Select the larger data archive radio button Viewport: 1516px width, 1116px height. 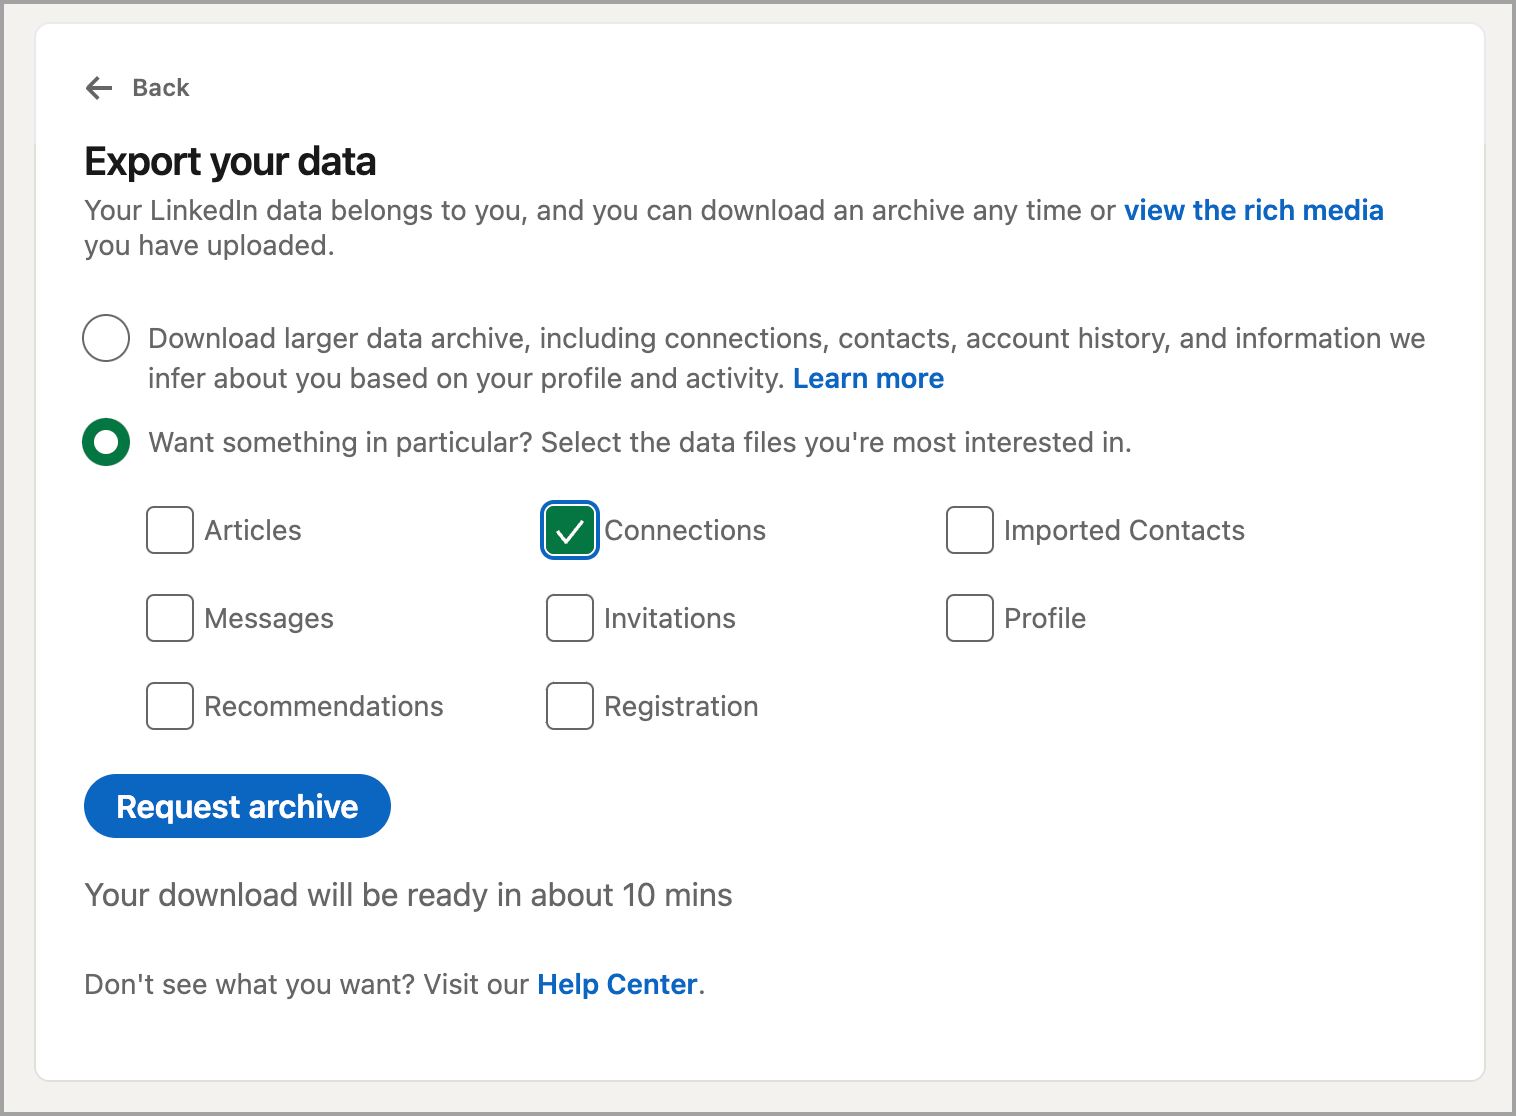tap(106, 338)
